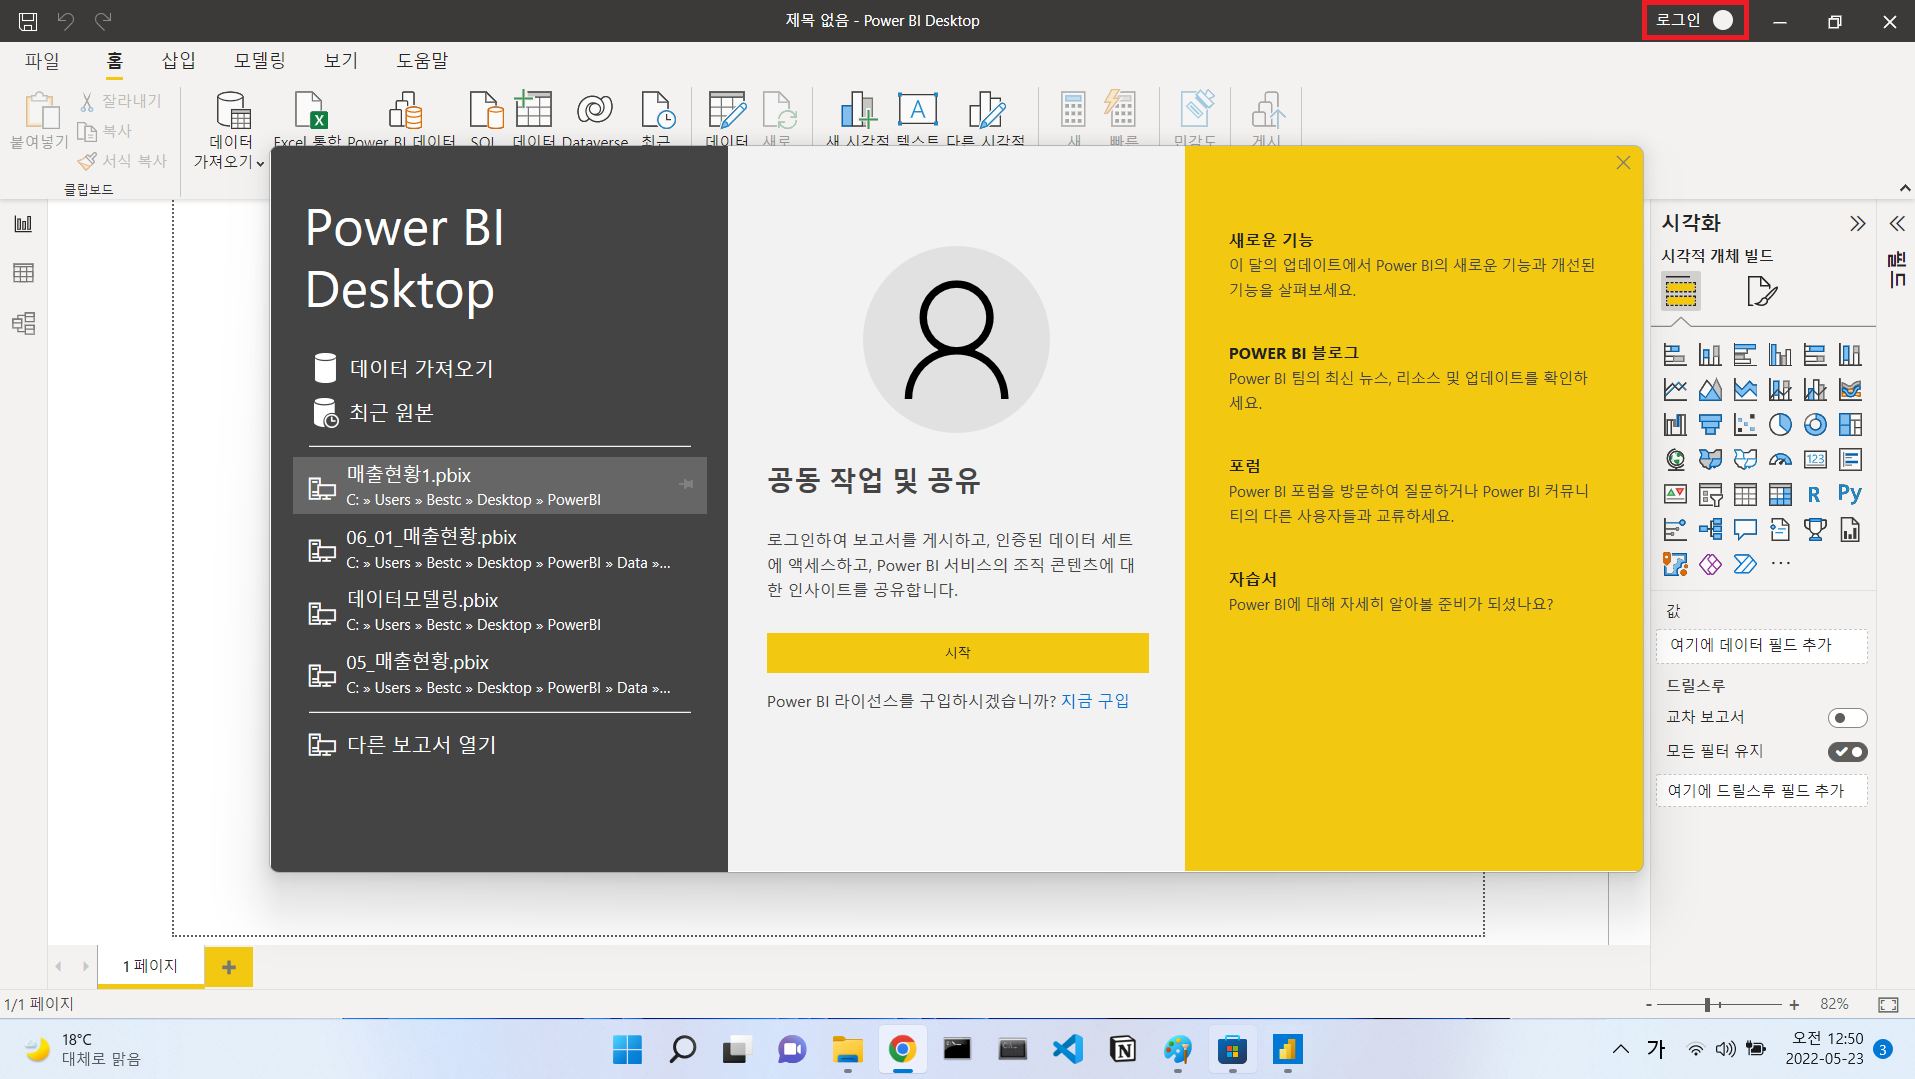Select the card visual with 123
This screenshot has height=1079, width=1915.
point(1815,460)
